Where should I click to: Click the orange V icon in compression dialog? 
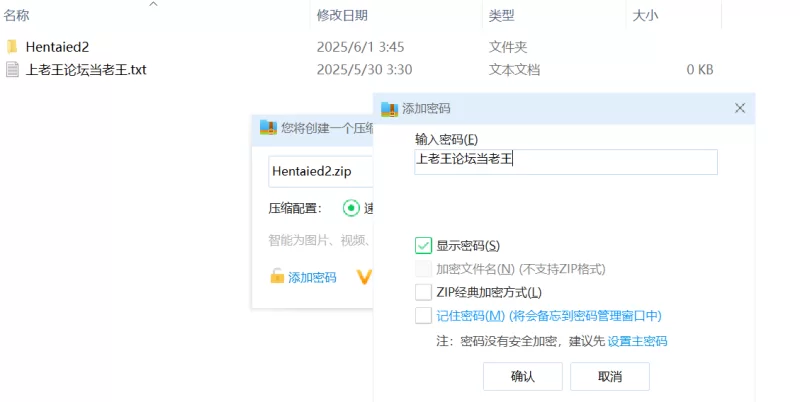(364, 277)
